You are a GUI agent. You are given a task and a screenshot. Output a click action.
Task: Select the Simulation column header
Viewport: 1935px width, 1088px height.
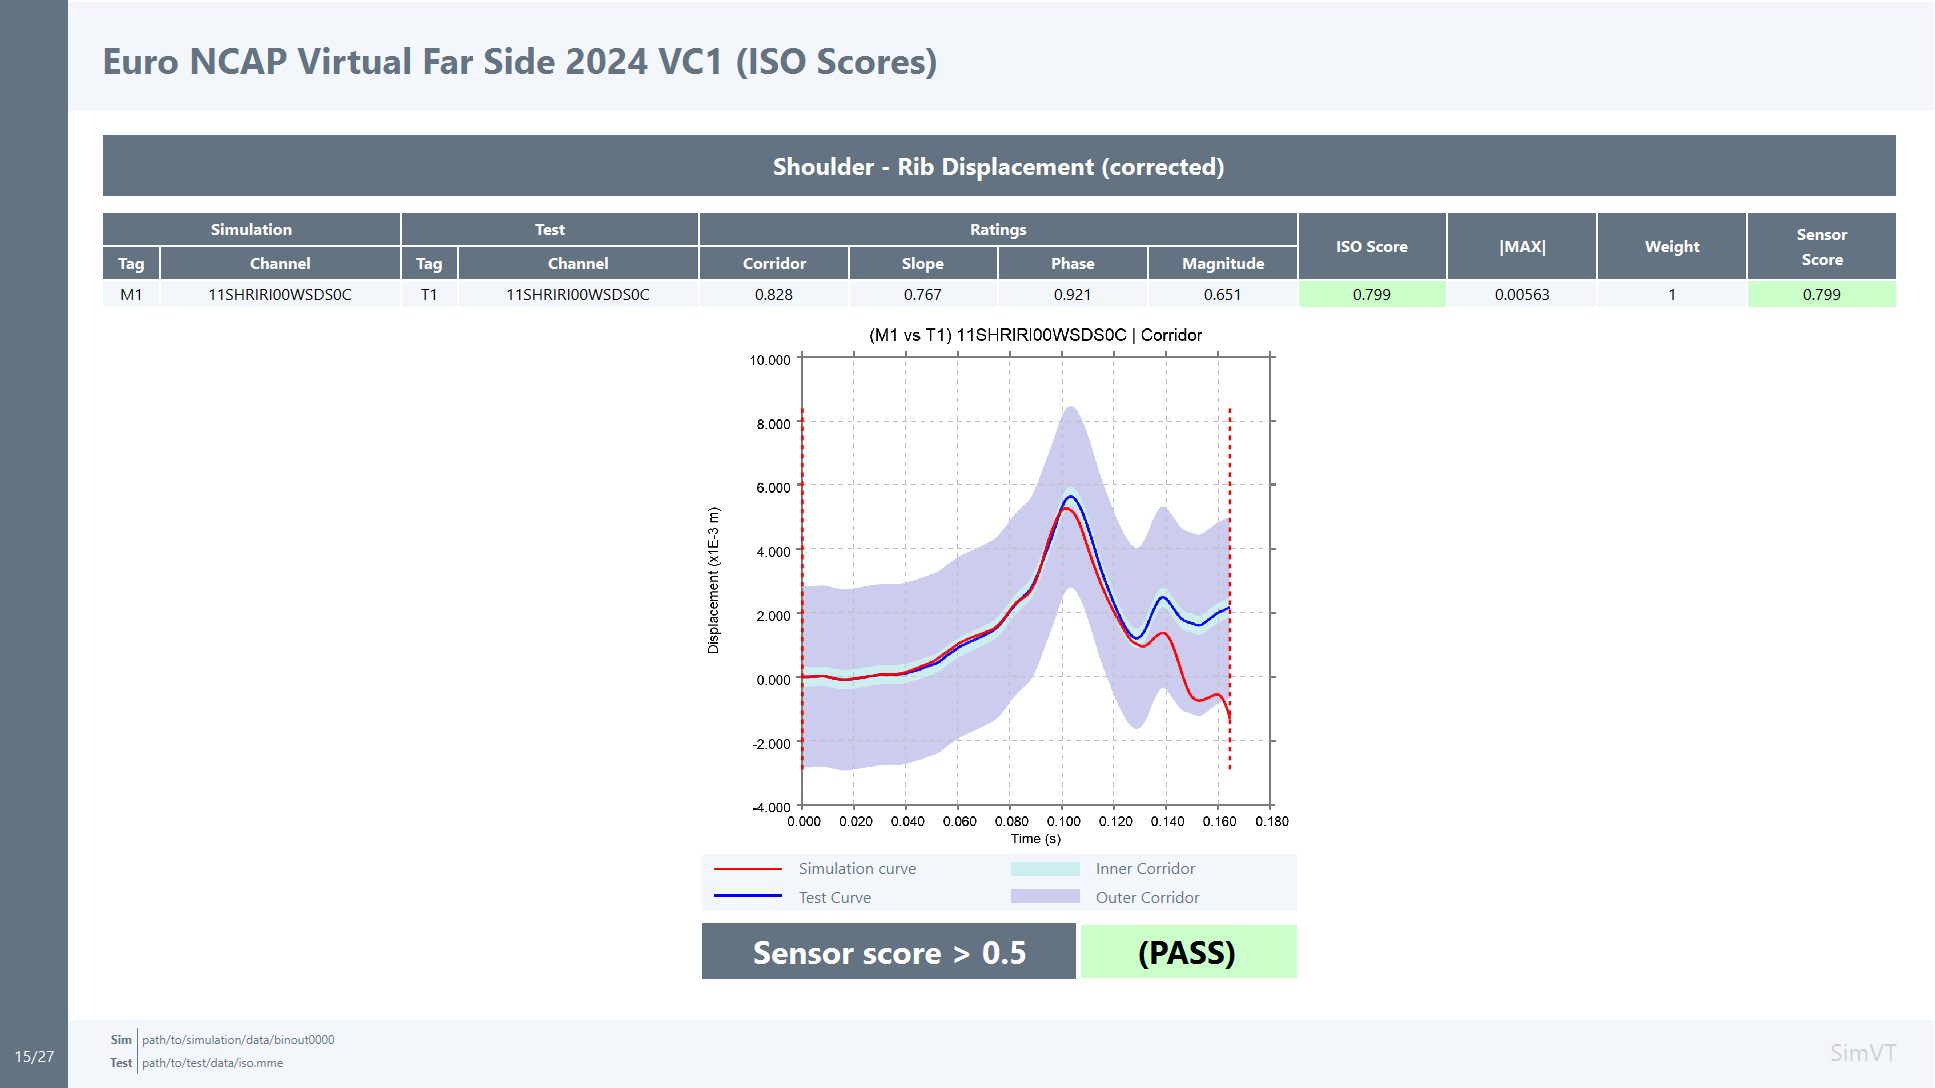[x=251, y=229]
